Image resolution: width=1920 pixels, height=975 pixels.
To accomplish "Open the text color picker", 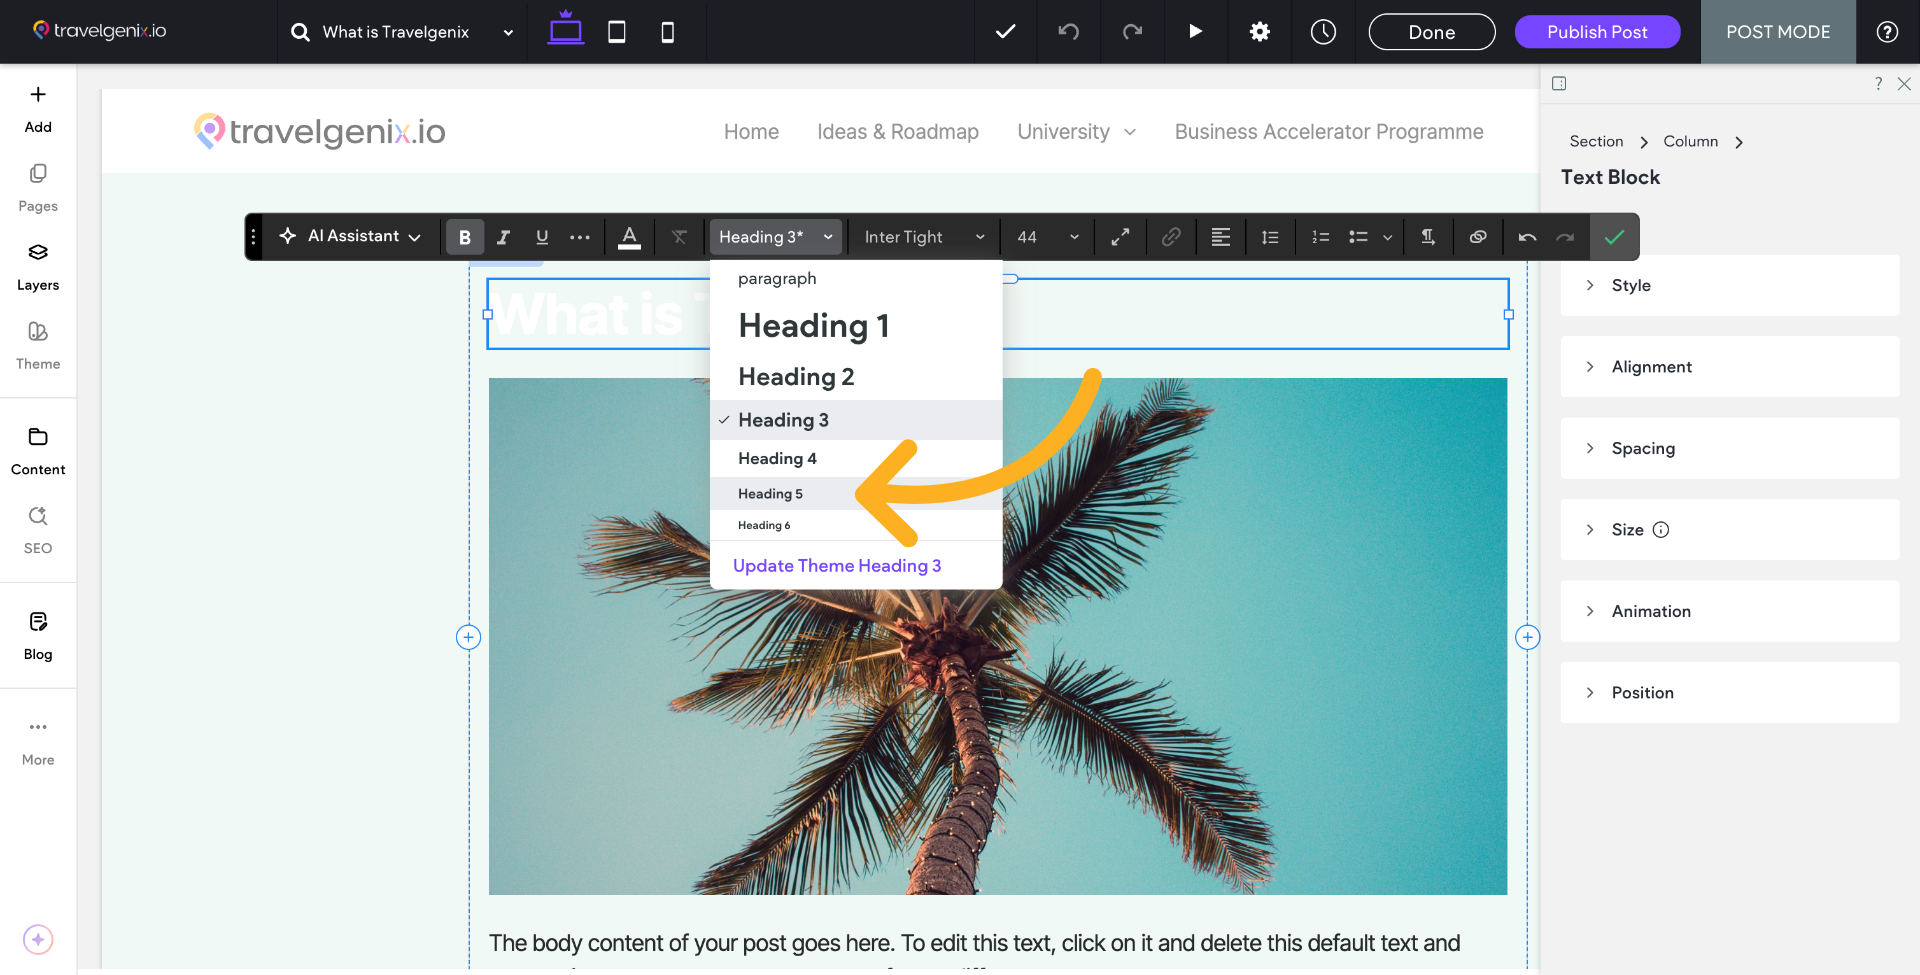I will point(629,237).
